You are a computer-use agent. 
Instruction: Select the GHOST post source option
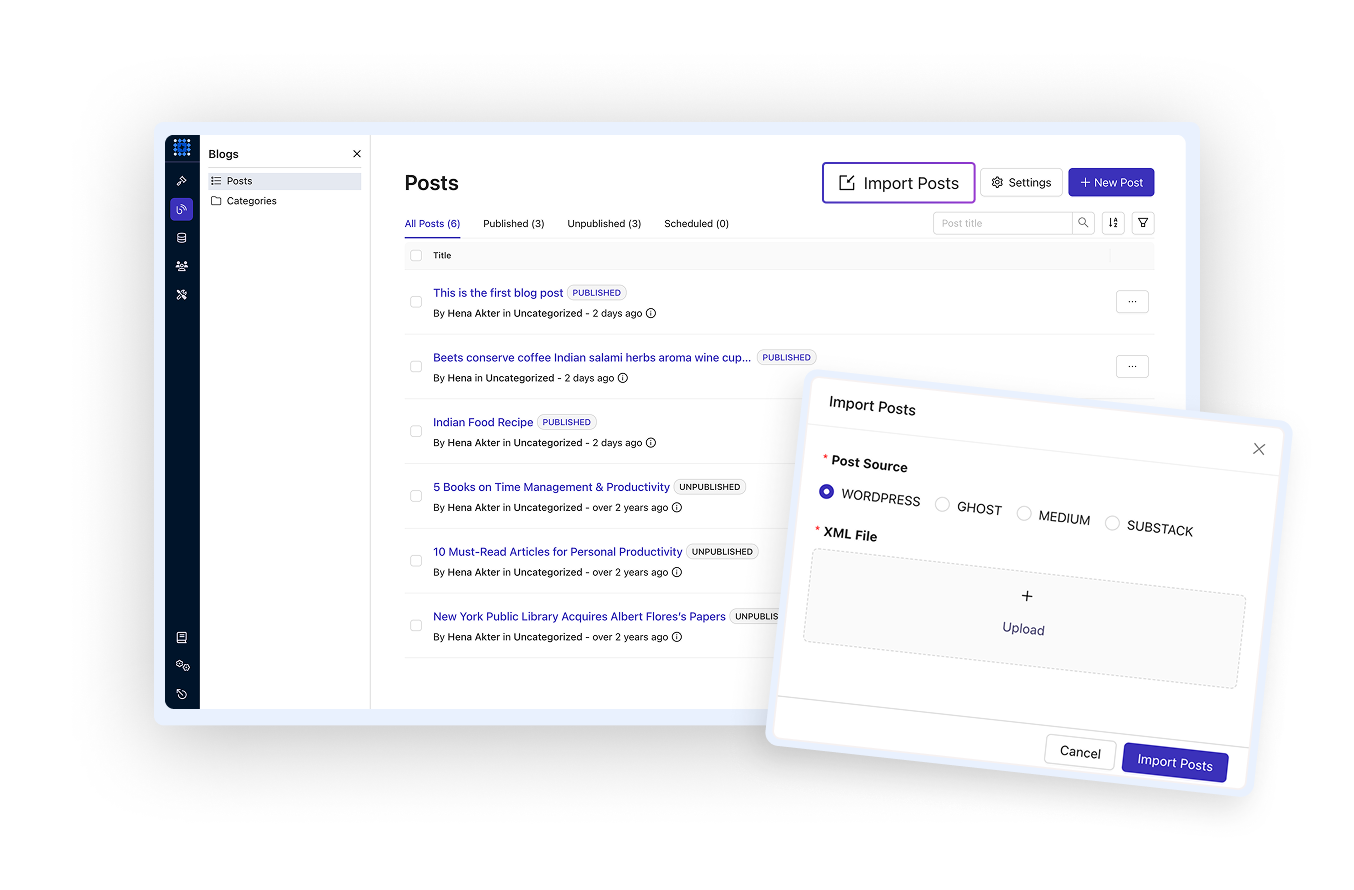point(942,505)
